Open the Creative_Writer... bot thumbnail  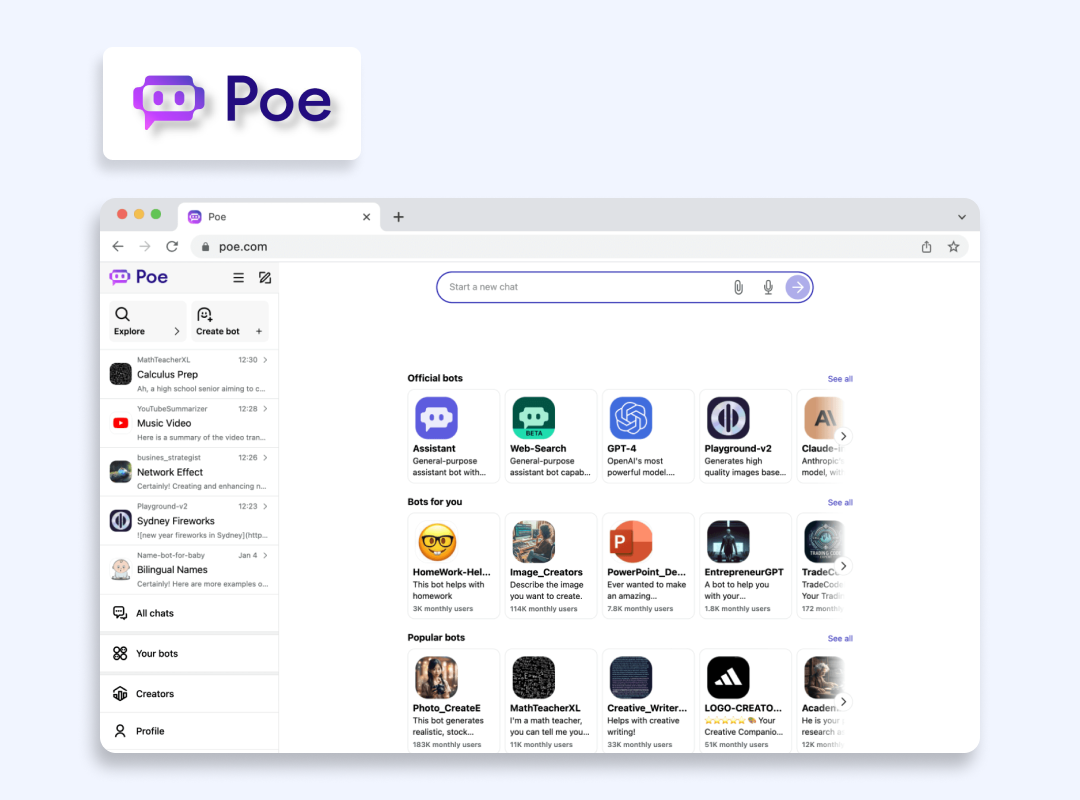pos(631,677)
